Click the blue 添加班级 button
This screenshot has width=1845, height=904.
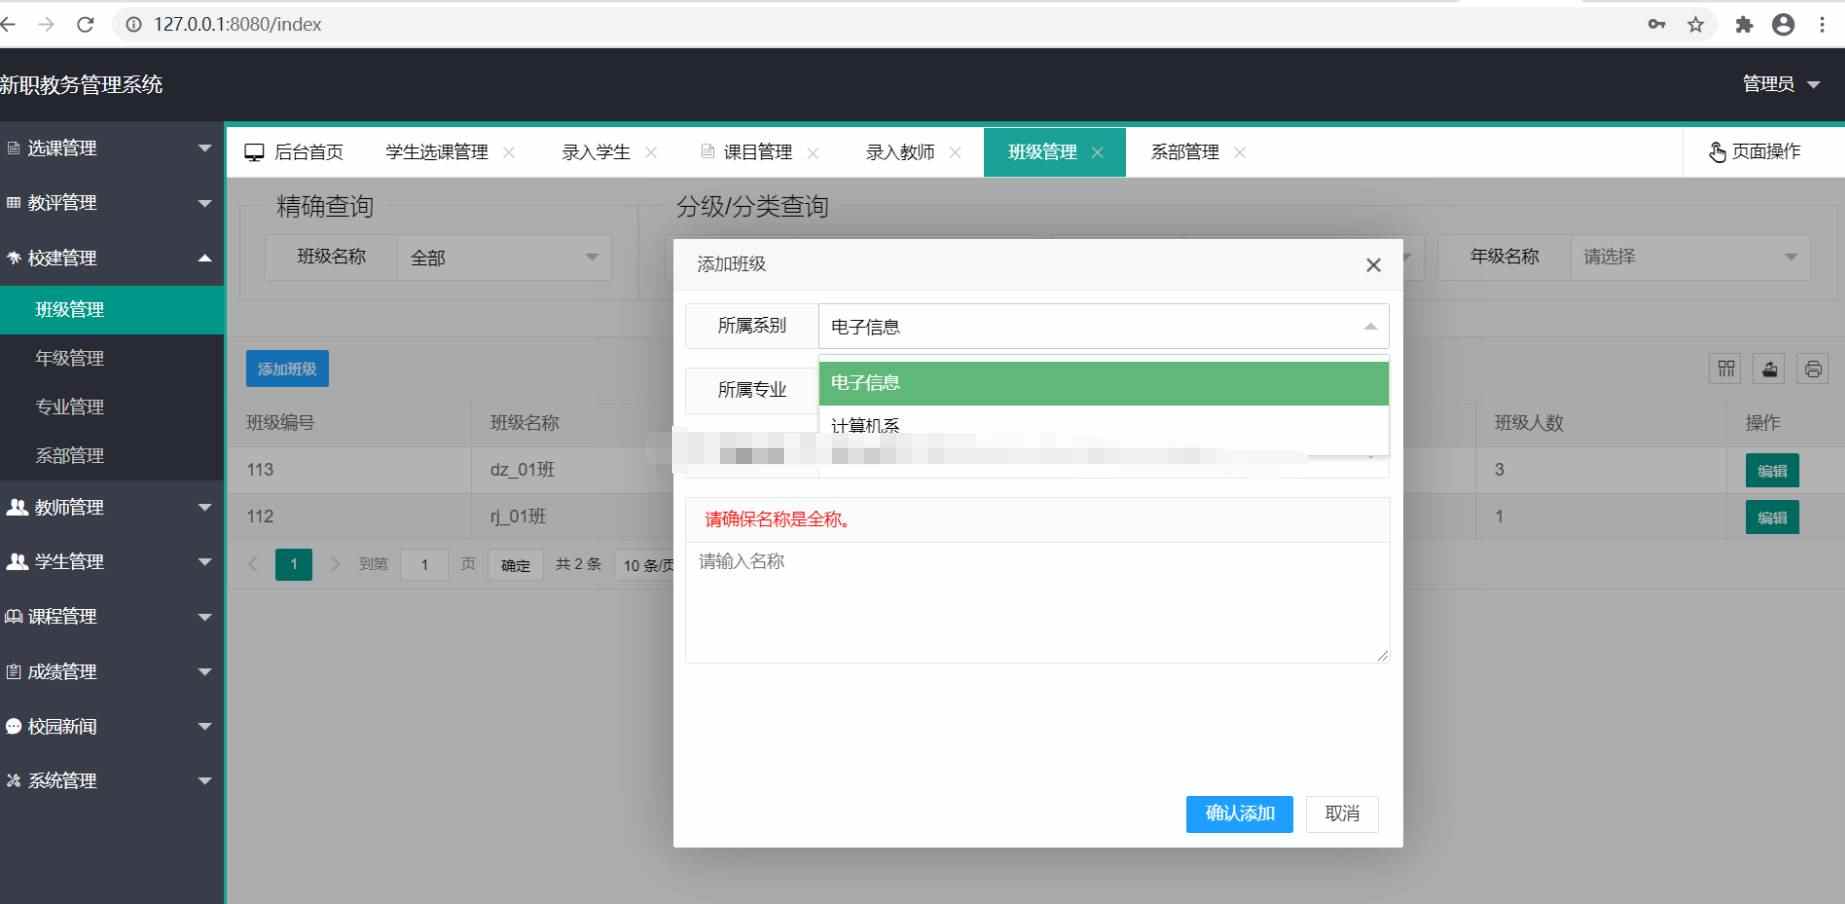[x=287, y=369]
